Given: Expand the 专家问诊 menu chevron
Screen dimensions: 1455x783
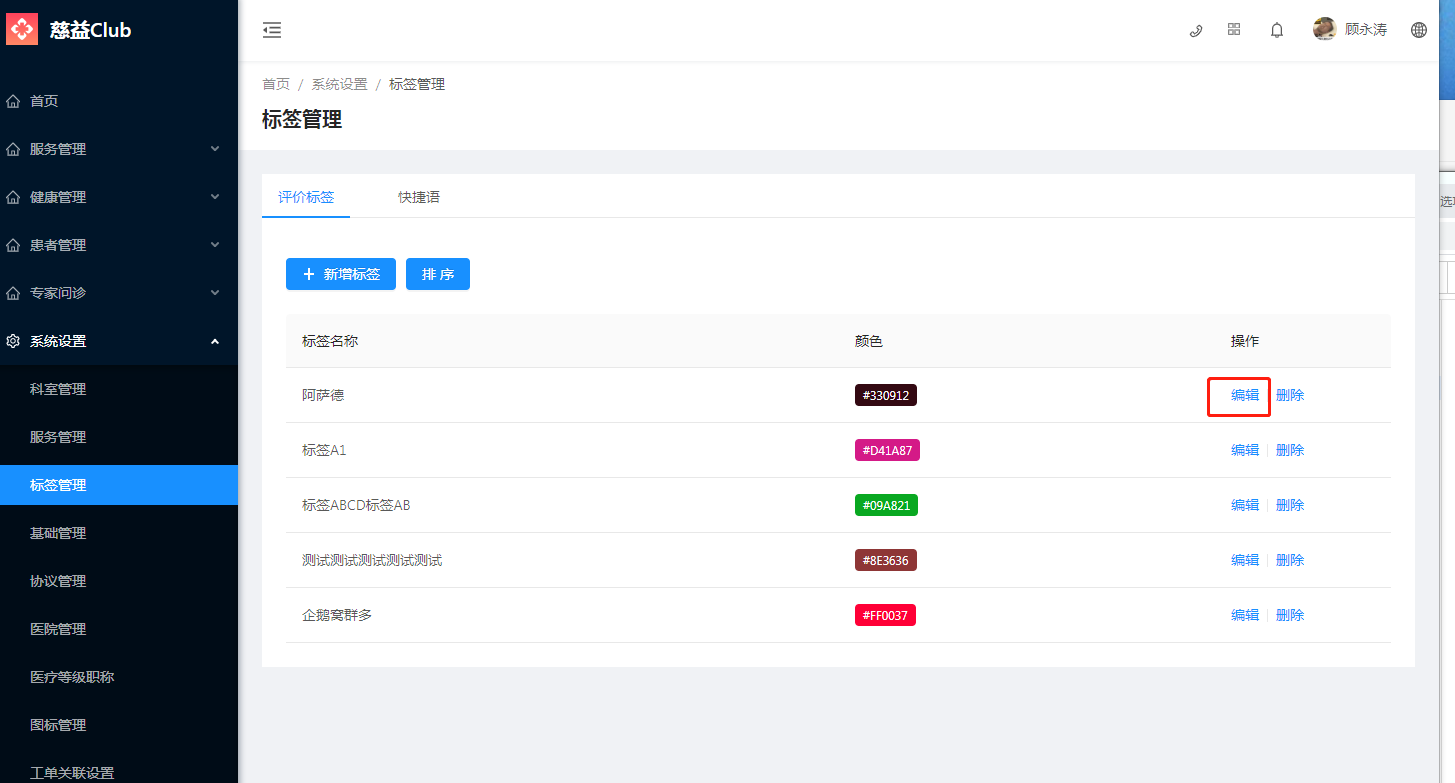Looking at the screenshot, I should [x=215, y=293].
